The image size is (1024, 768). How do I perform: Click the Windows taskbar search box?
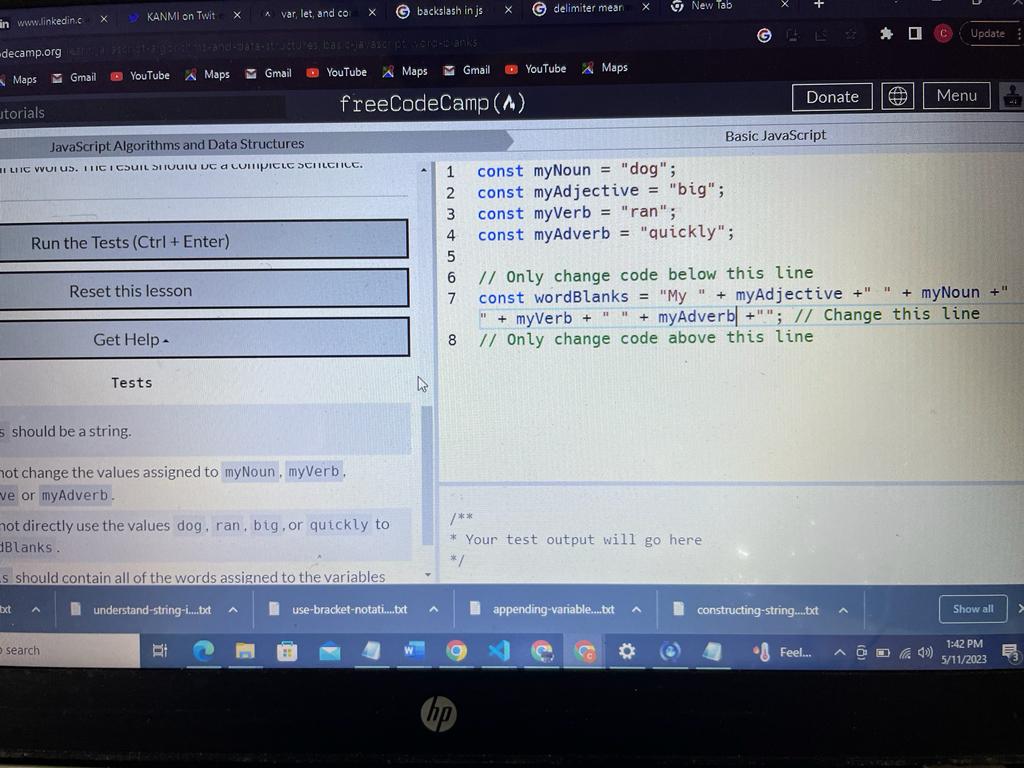(69, 650)
